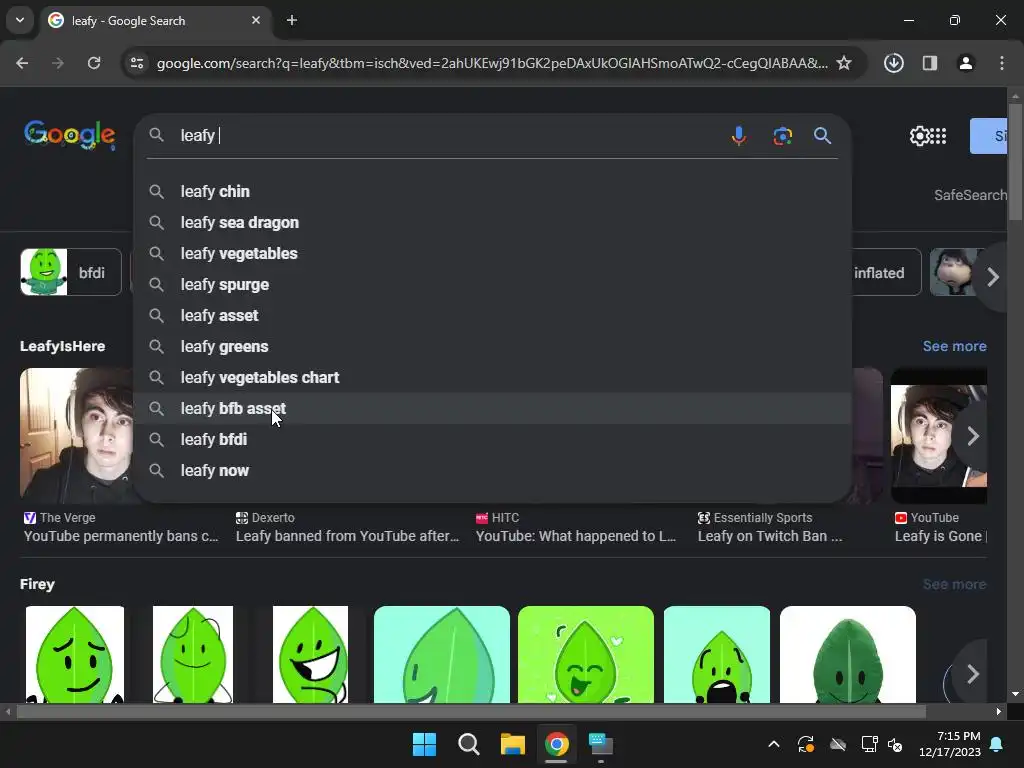The height and width of the screenshot is (768, 1024).
Task: Click the Google logo
Action: 70,135
